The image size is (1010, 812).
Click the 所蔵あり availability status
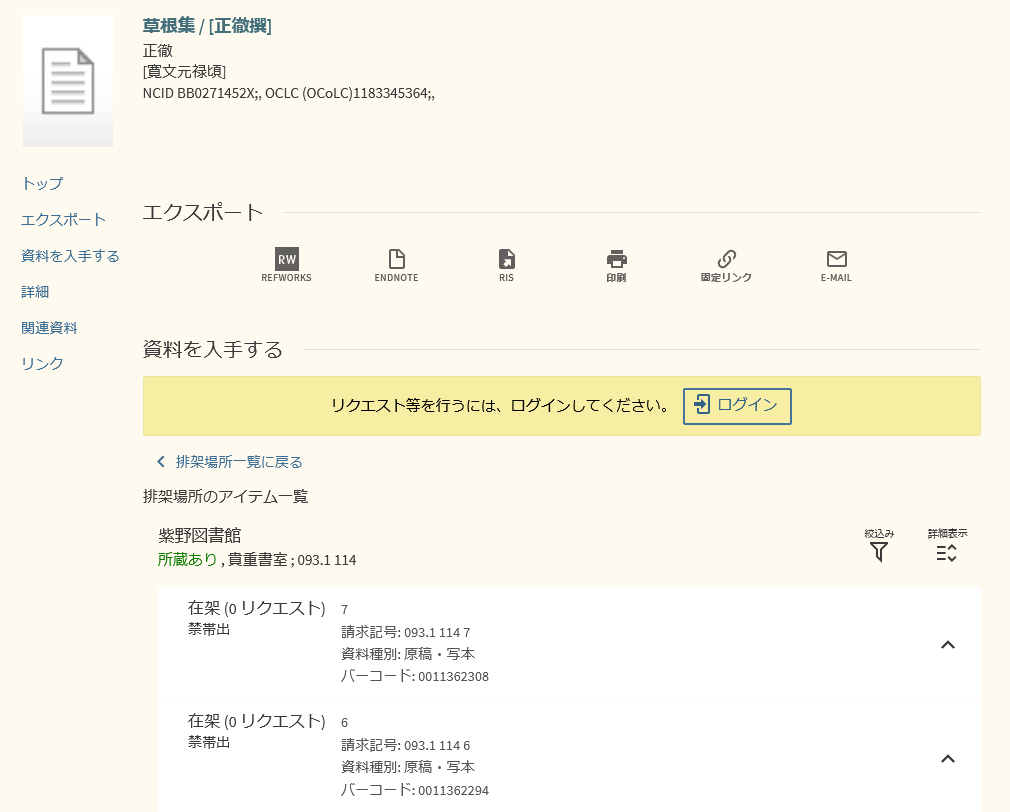point(187,560)
